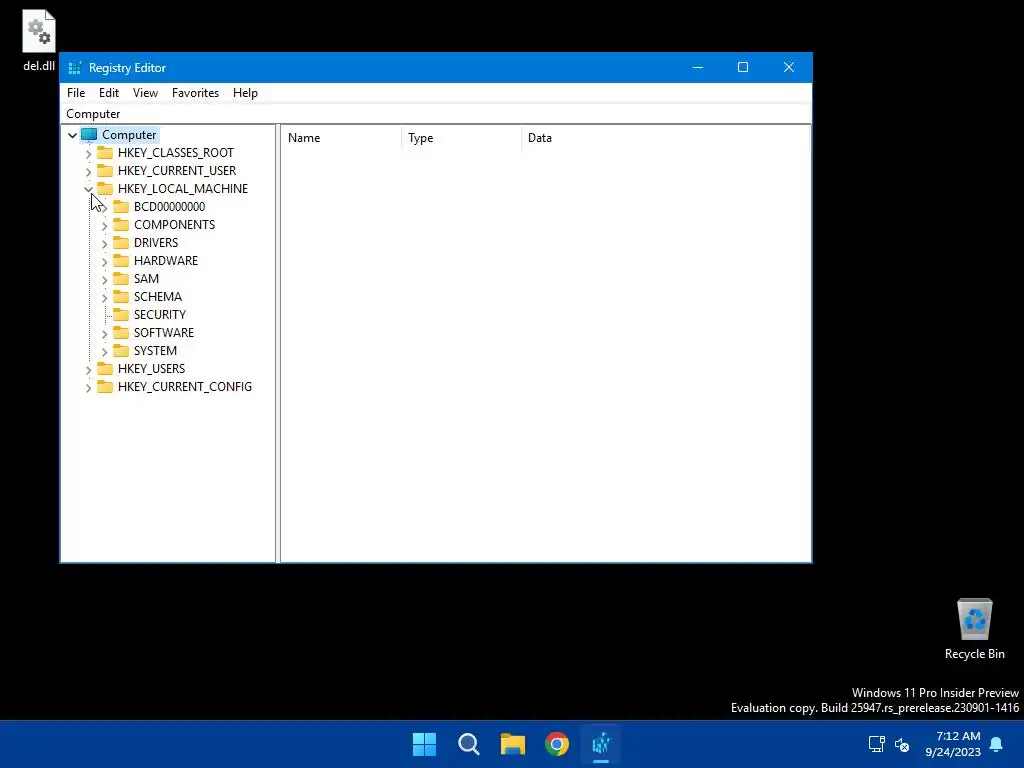Open the View menu
1024x768 pixels.
pos(145,93)
